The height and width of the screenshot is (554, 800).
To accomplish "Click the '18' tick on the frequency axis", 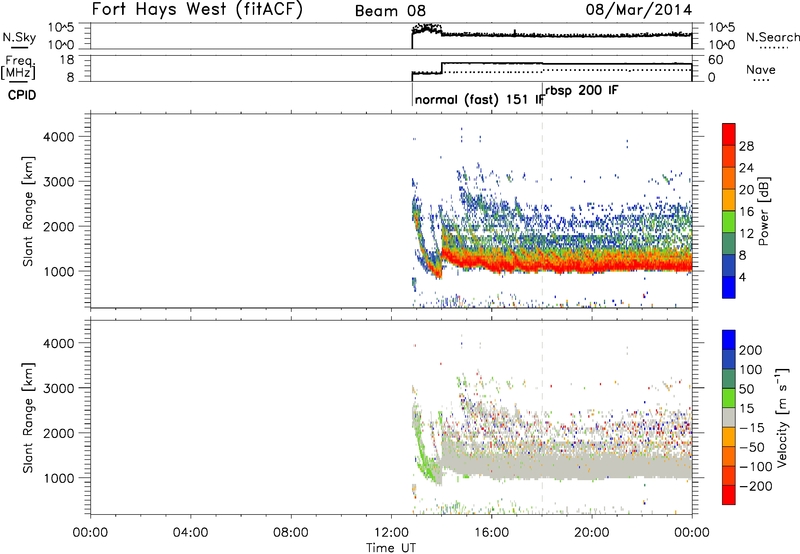I will click(67, 60).
